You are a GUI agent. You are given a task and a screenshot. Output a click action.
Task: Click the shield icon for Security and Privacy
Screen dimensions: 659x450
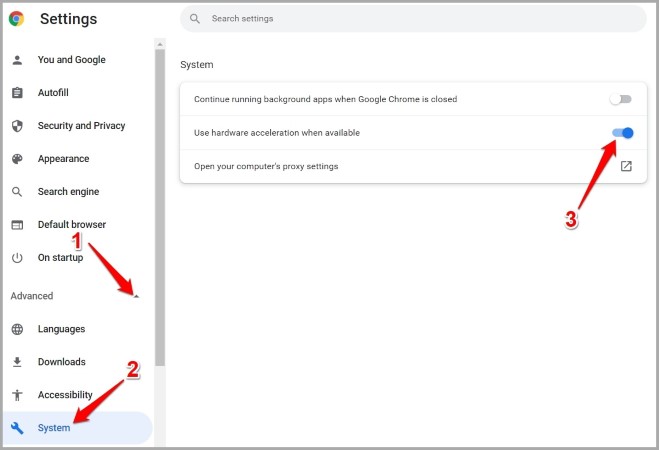click(17, 126)
